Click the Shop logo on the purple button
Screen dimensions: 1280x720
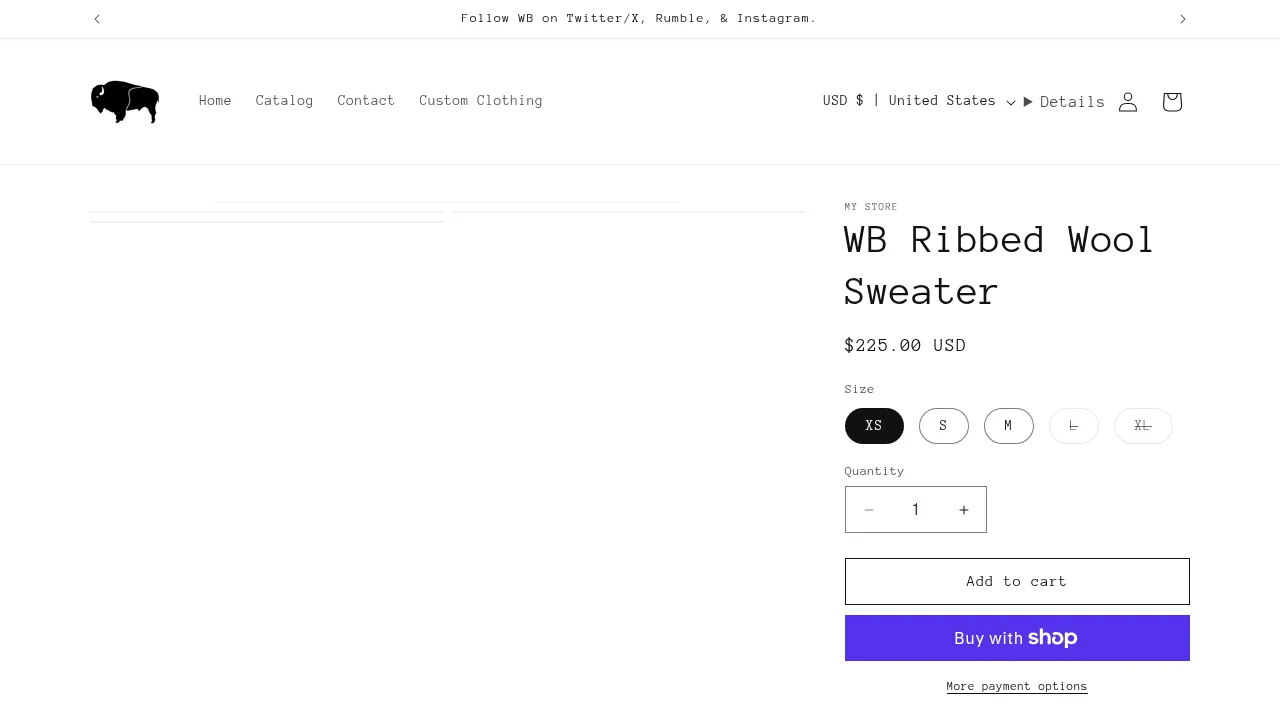click(1053, 637)
